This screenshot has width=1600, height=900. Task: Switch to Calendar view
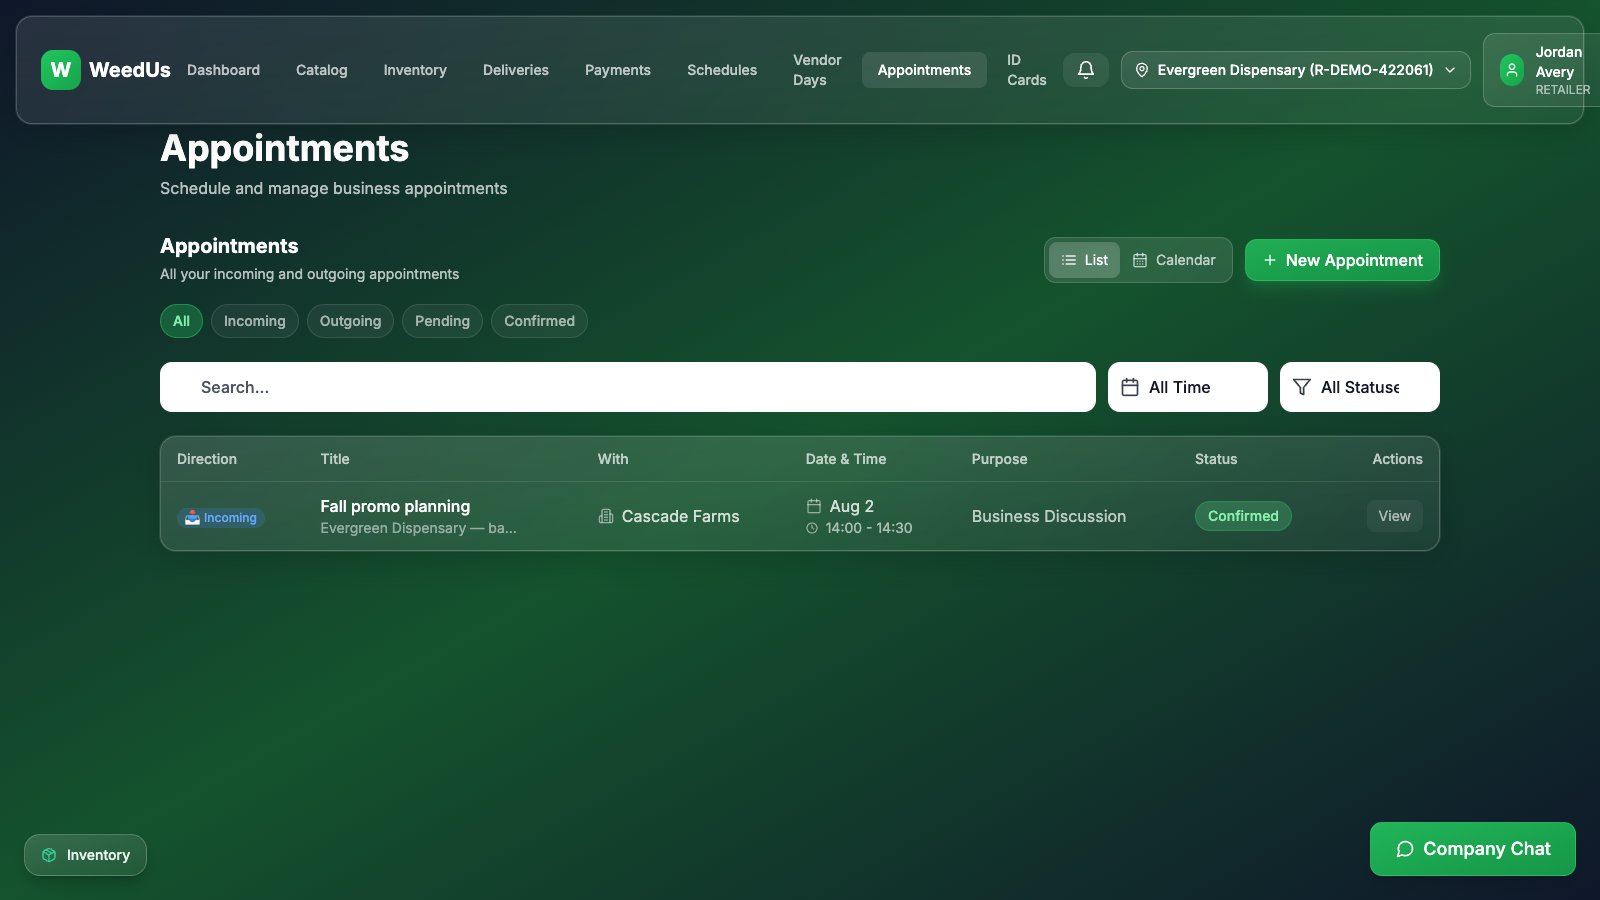tap(1174, 260)
